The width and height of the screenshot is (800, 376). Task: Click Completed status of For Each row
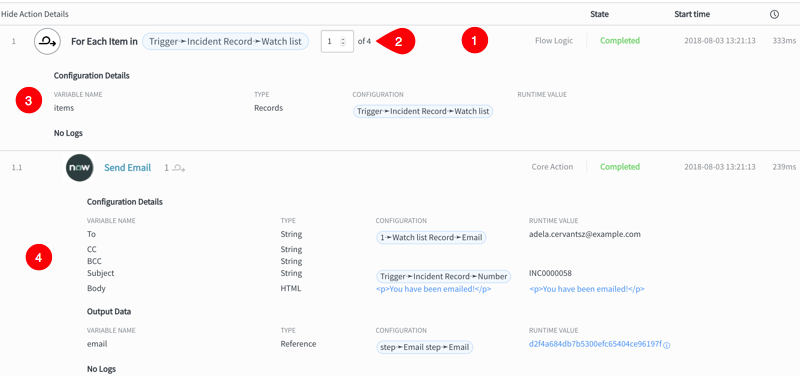click(x=620, y=41)
